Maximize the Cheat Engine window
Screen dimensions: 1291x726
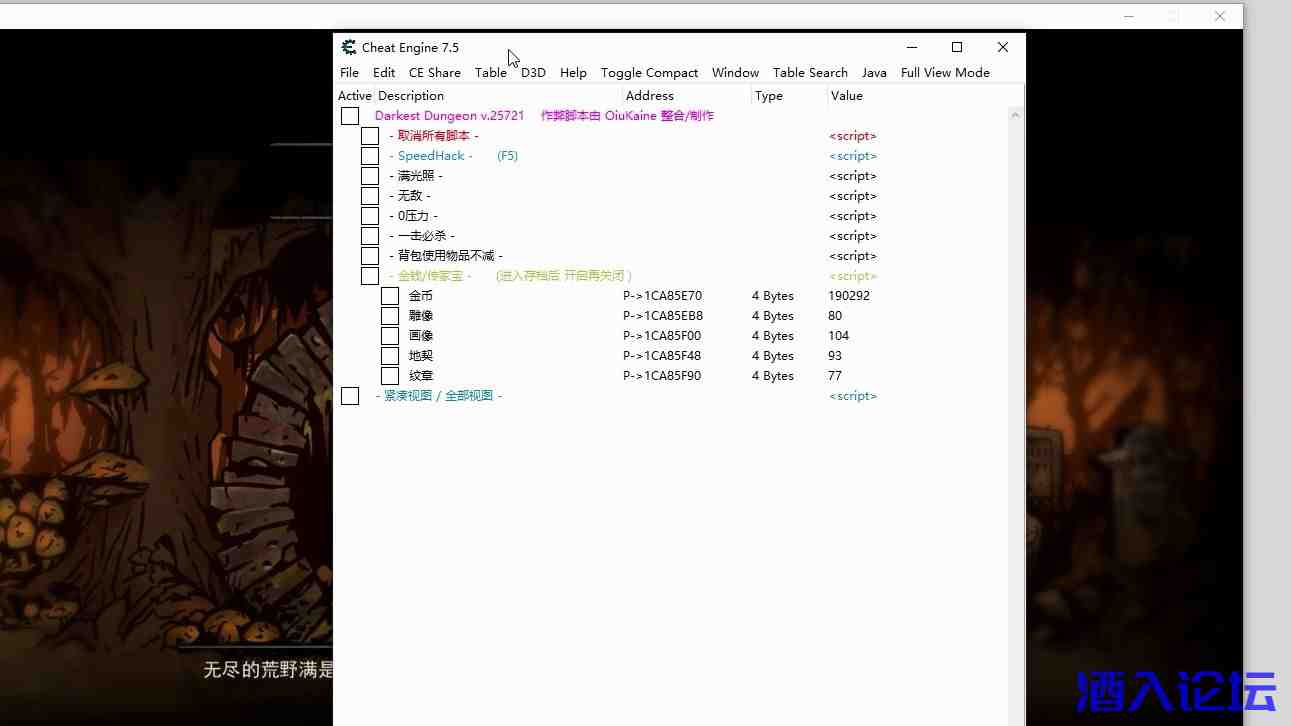point(957,47)
